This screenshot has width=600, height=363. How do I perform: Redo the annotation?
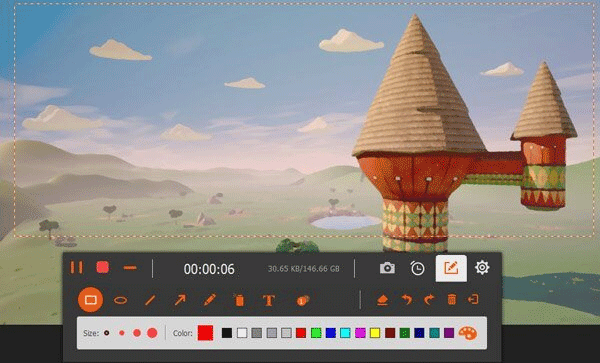(x=429, y=300)
